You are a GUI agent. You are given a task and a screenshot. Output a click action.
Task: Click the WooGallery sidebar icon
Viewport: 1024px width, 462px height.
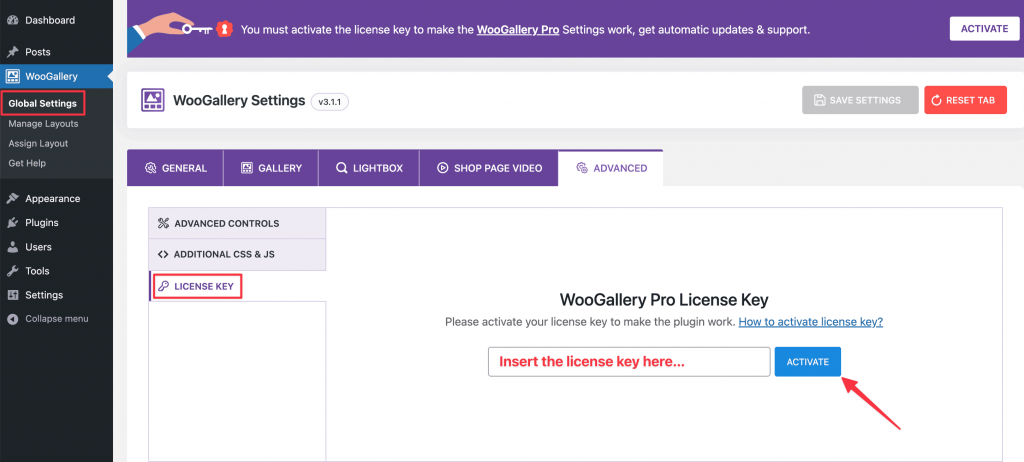coord(12,76)
